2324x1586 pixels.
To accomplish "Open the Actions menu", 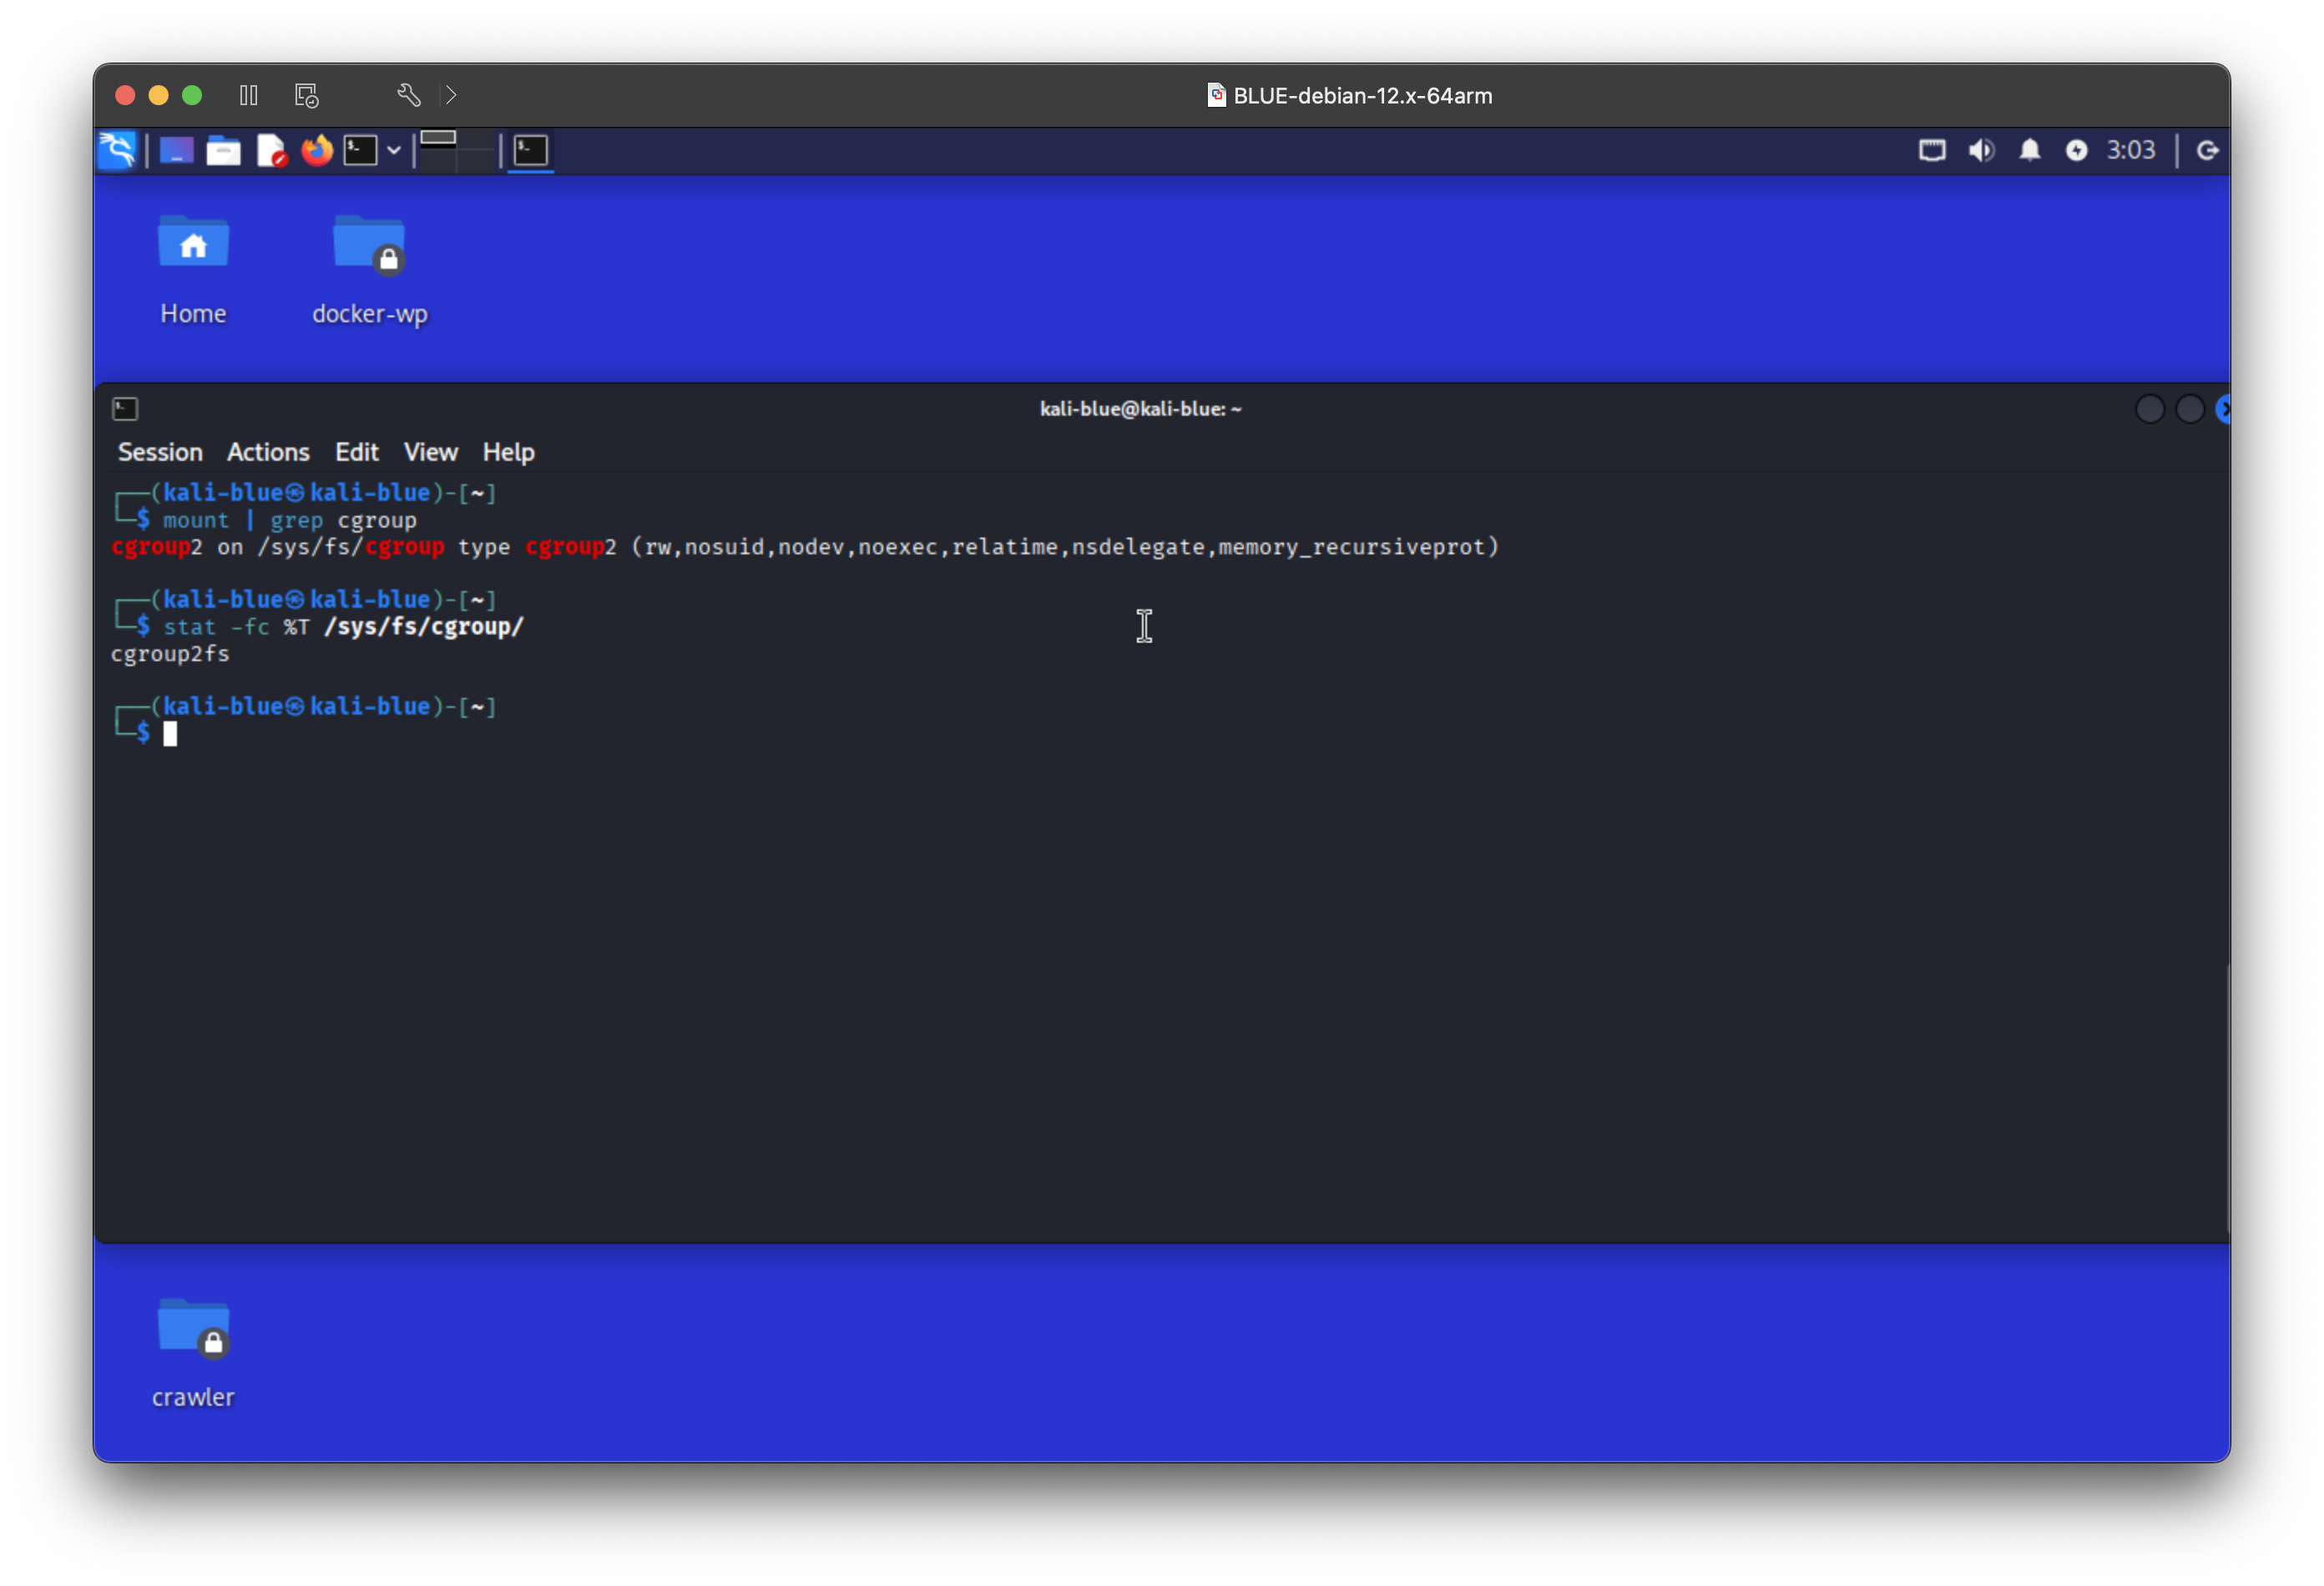I will point(268,452).
